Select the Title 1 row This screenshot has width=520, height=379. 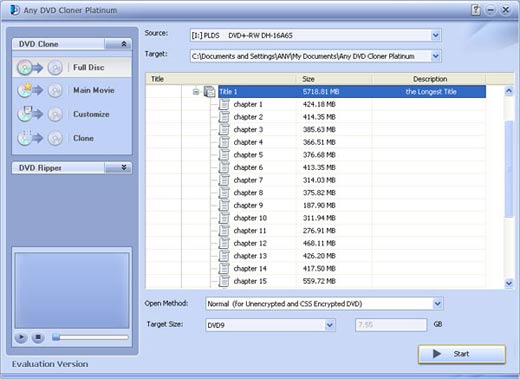pyautogui.click(x=352, y=92)
